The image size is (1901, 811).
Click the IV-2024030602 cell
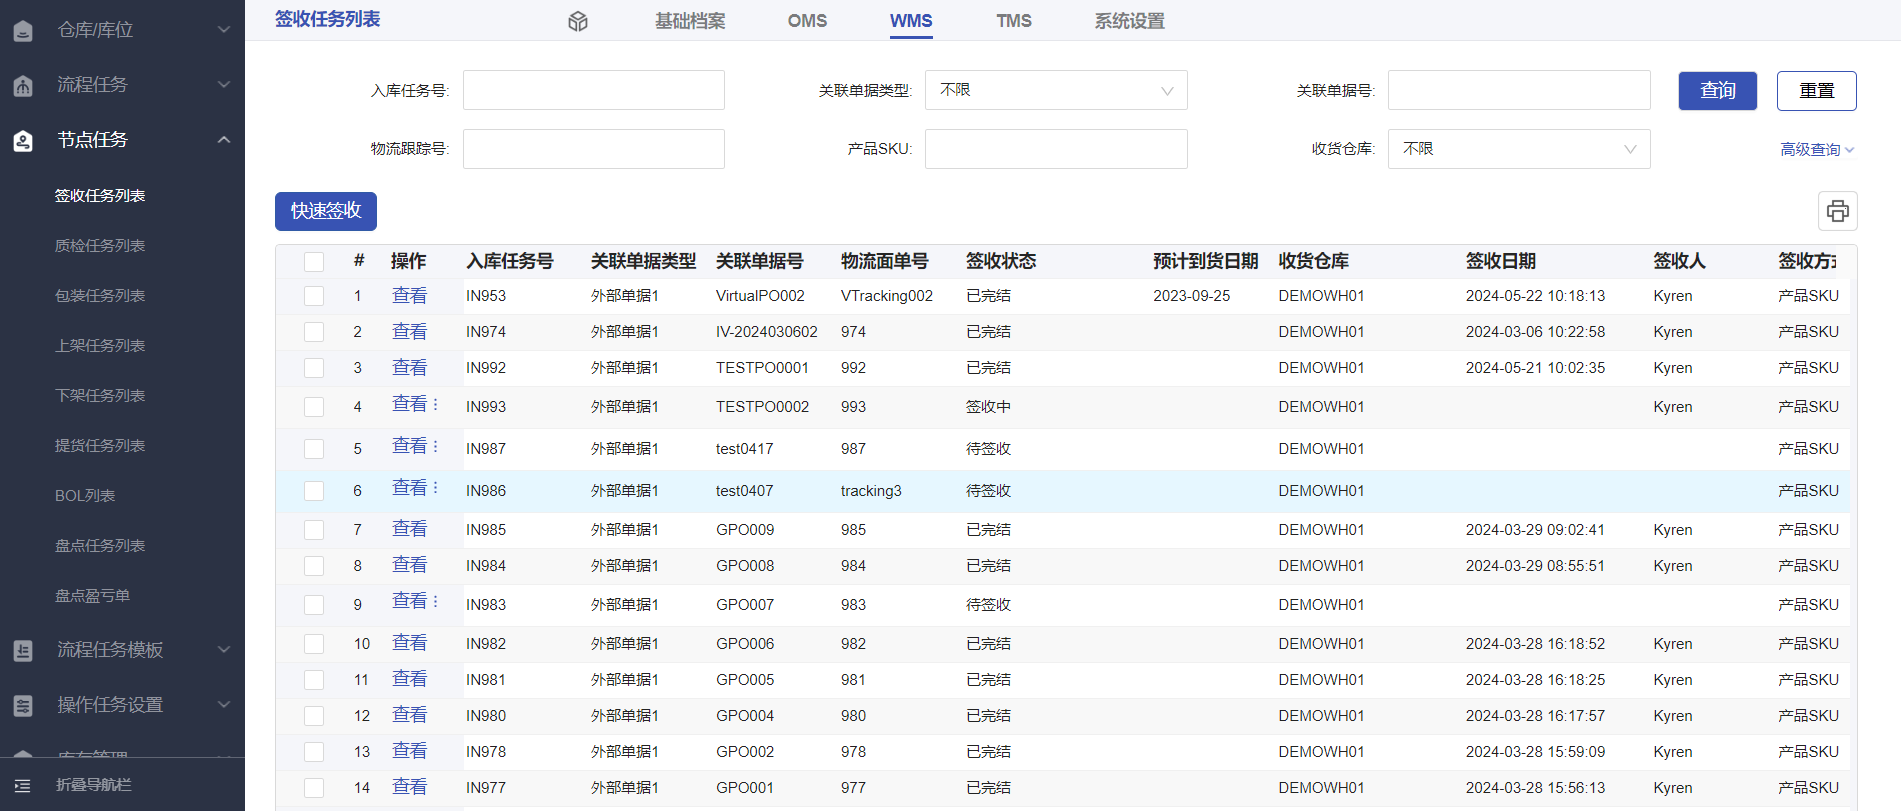coord(767,332)
